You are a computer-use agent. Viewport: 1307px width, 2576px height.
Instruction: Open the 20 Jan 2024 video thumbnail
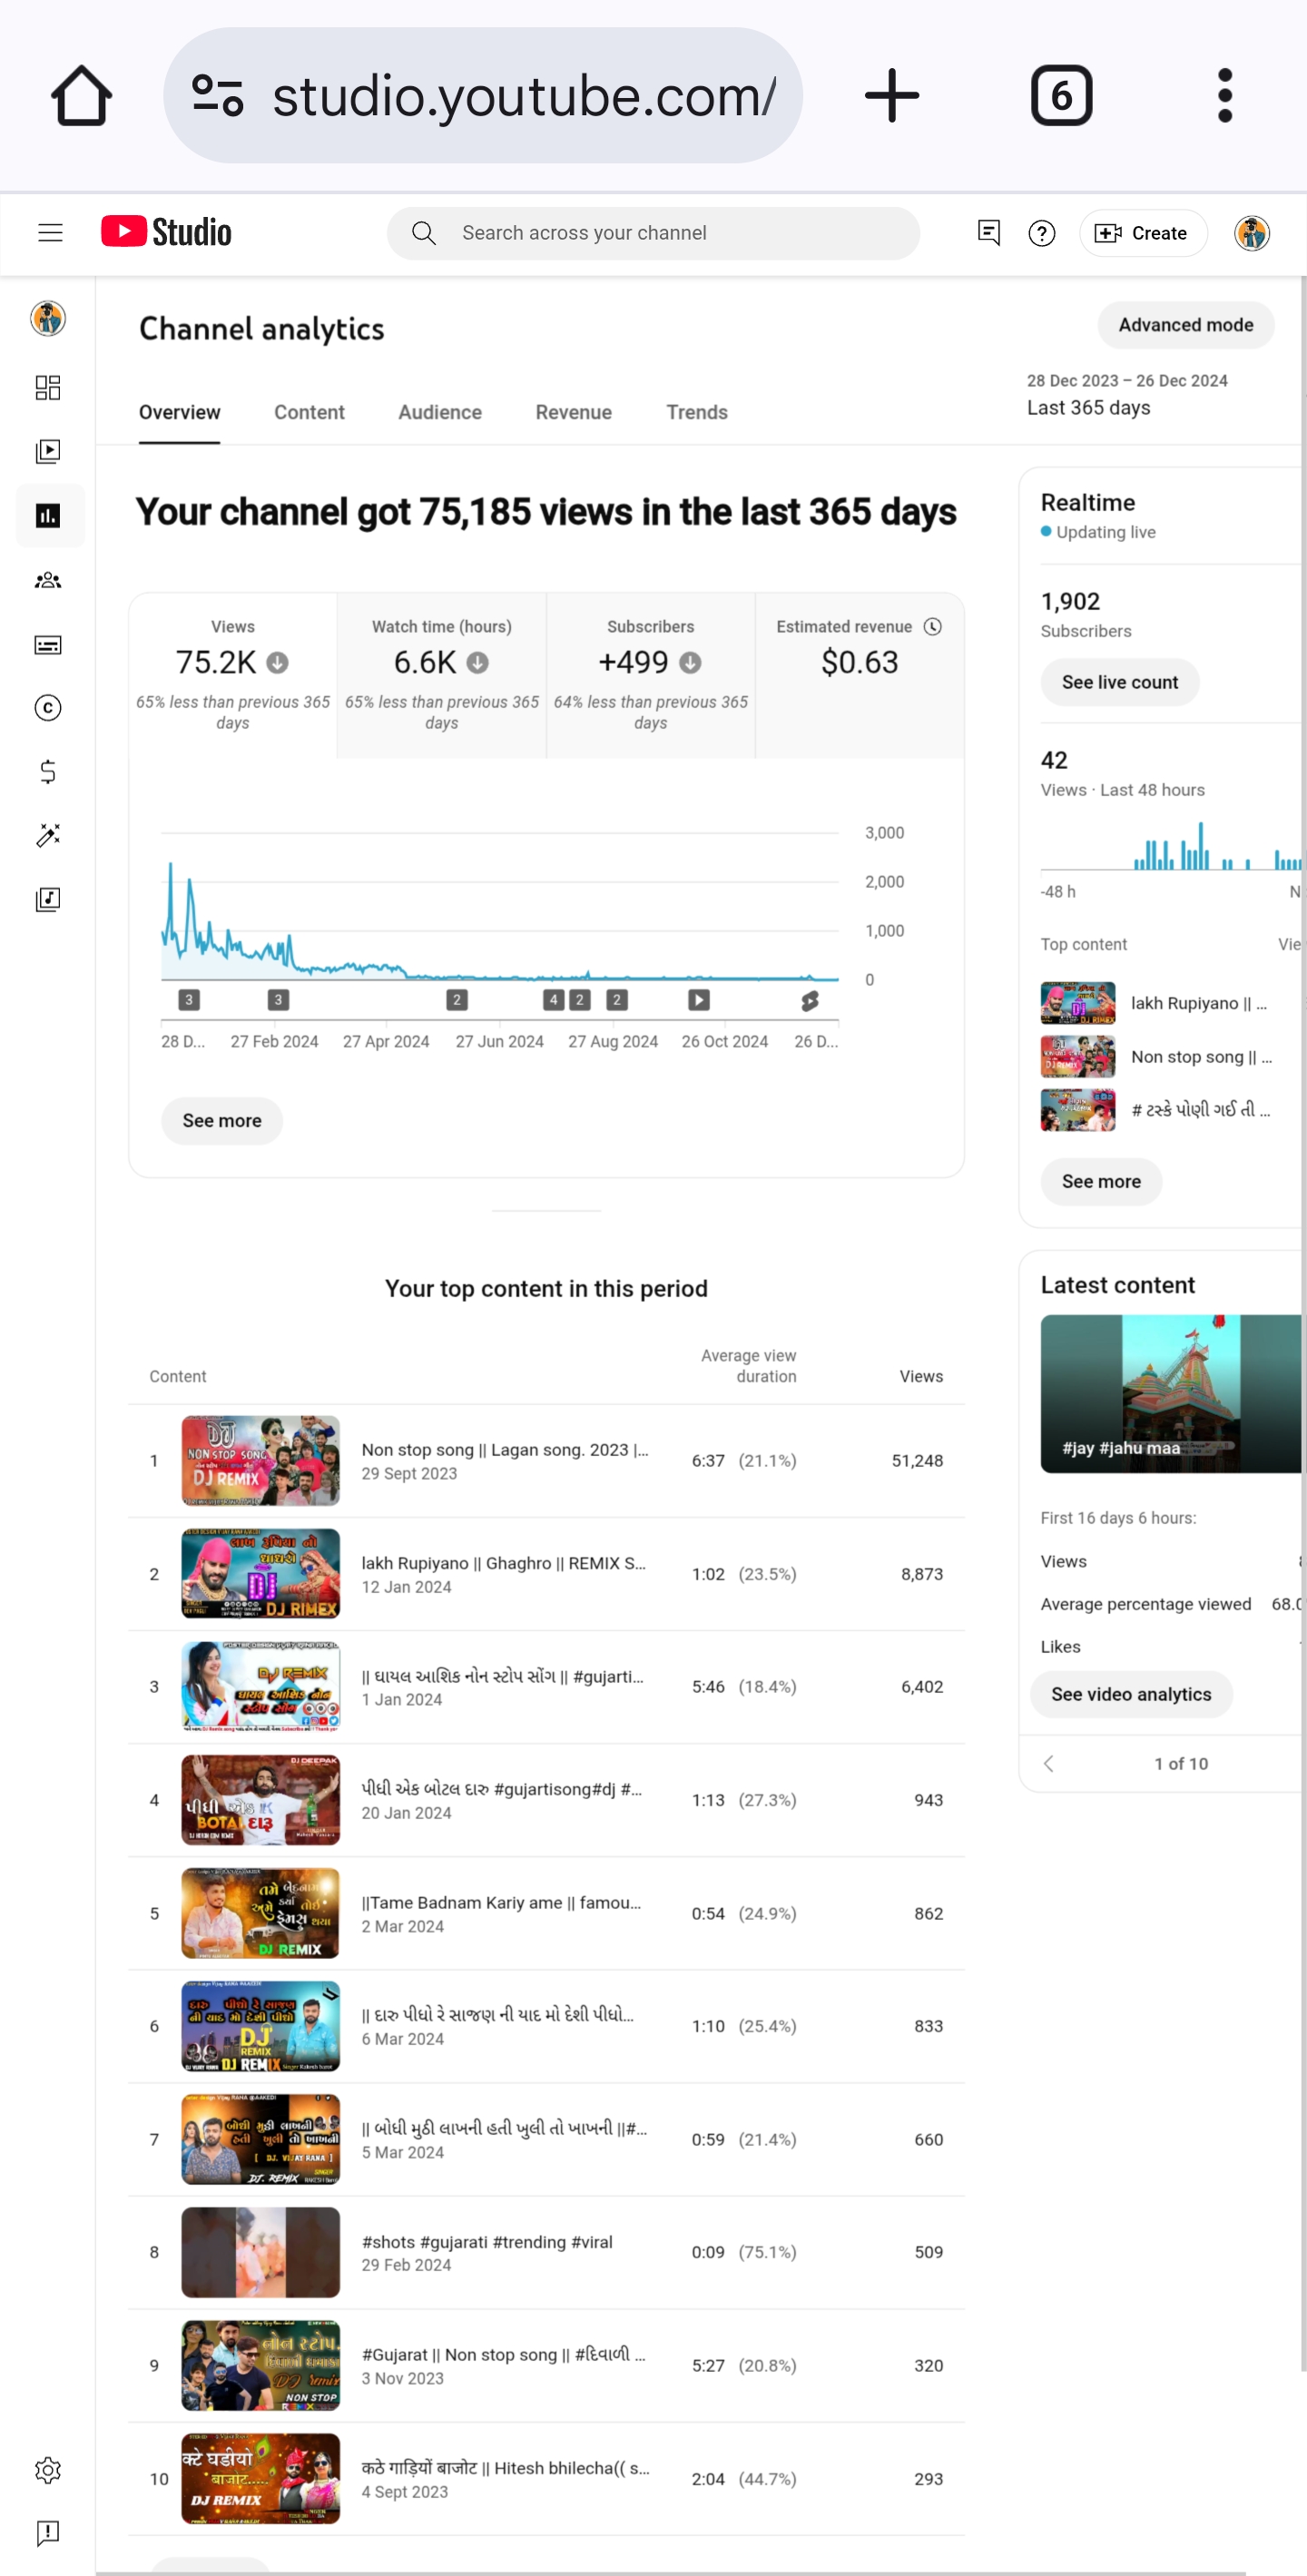click(x=260, y=1800)
